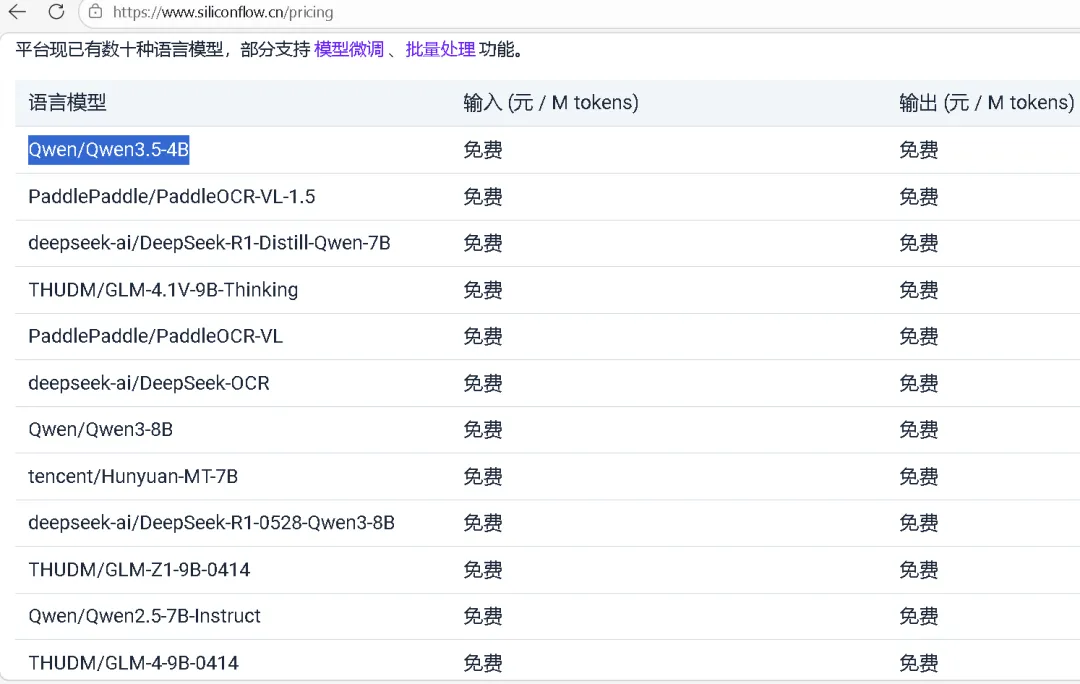
Task: Click output price 免费 for Qwen/Qwen3-8B
Action: (919, 430)
